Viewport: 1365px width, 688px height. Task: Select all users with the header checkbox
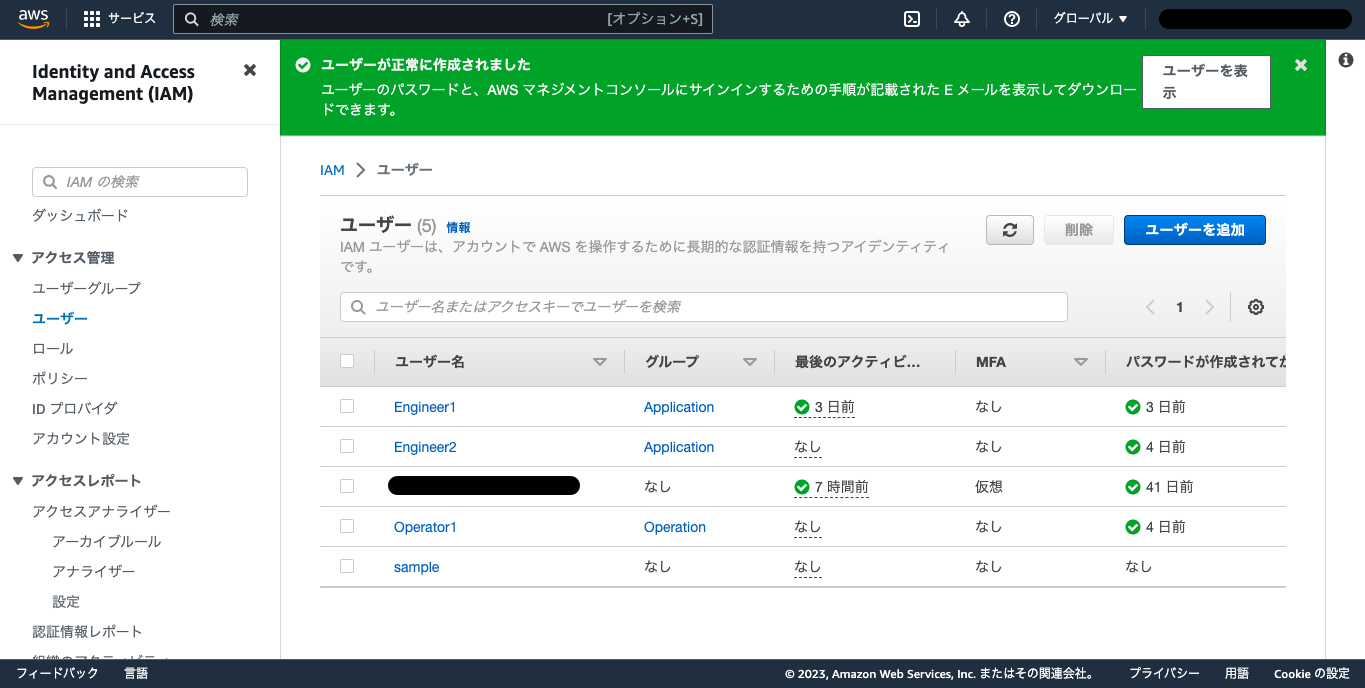pos(347,361)
